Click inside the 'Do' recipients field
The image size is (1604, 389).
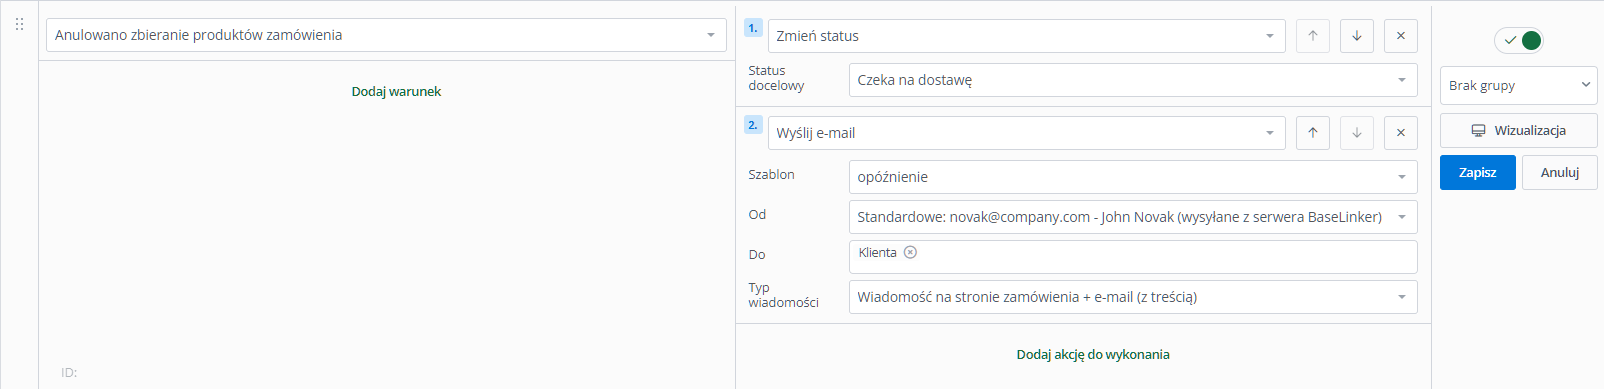coord(1133,257)
